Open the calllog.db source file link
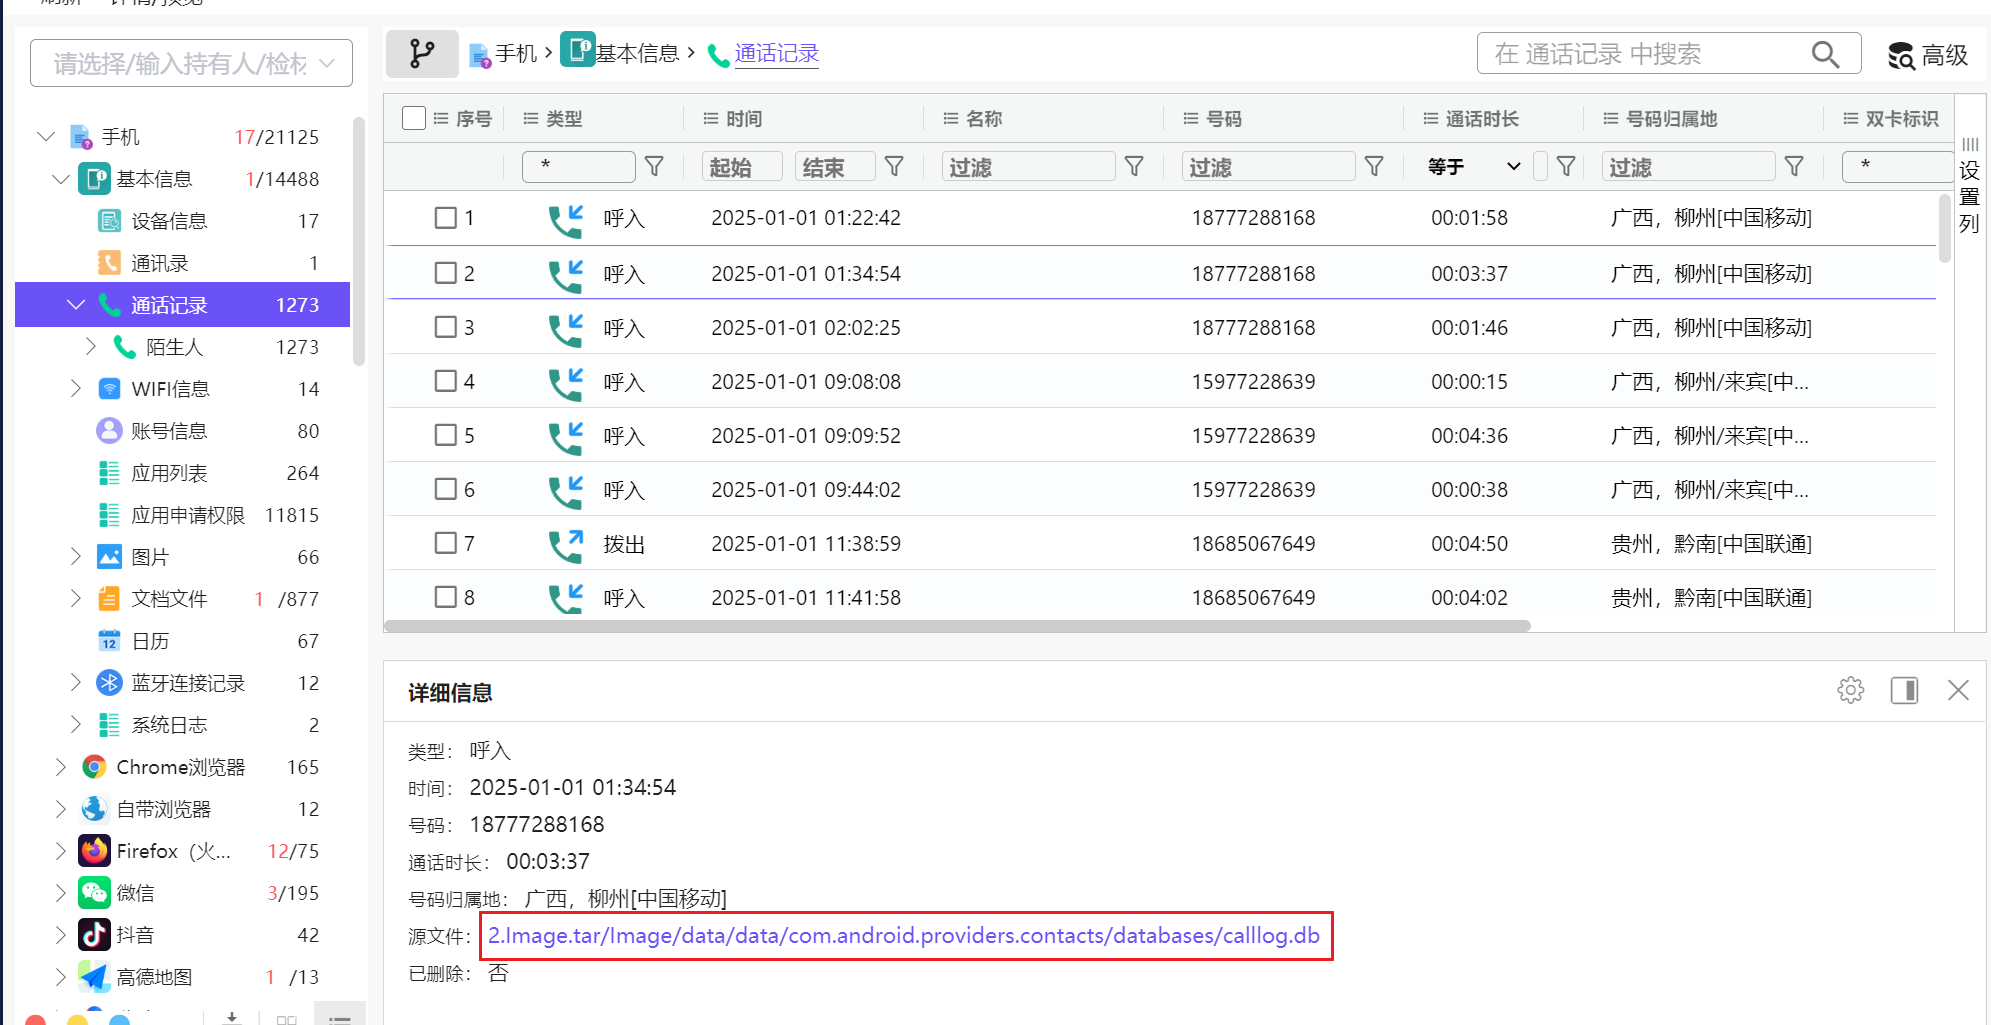The image size is (1991, 1025). [x=903, y=936]
